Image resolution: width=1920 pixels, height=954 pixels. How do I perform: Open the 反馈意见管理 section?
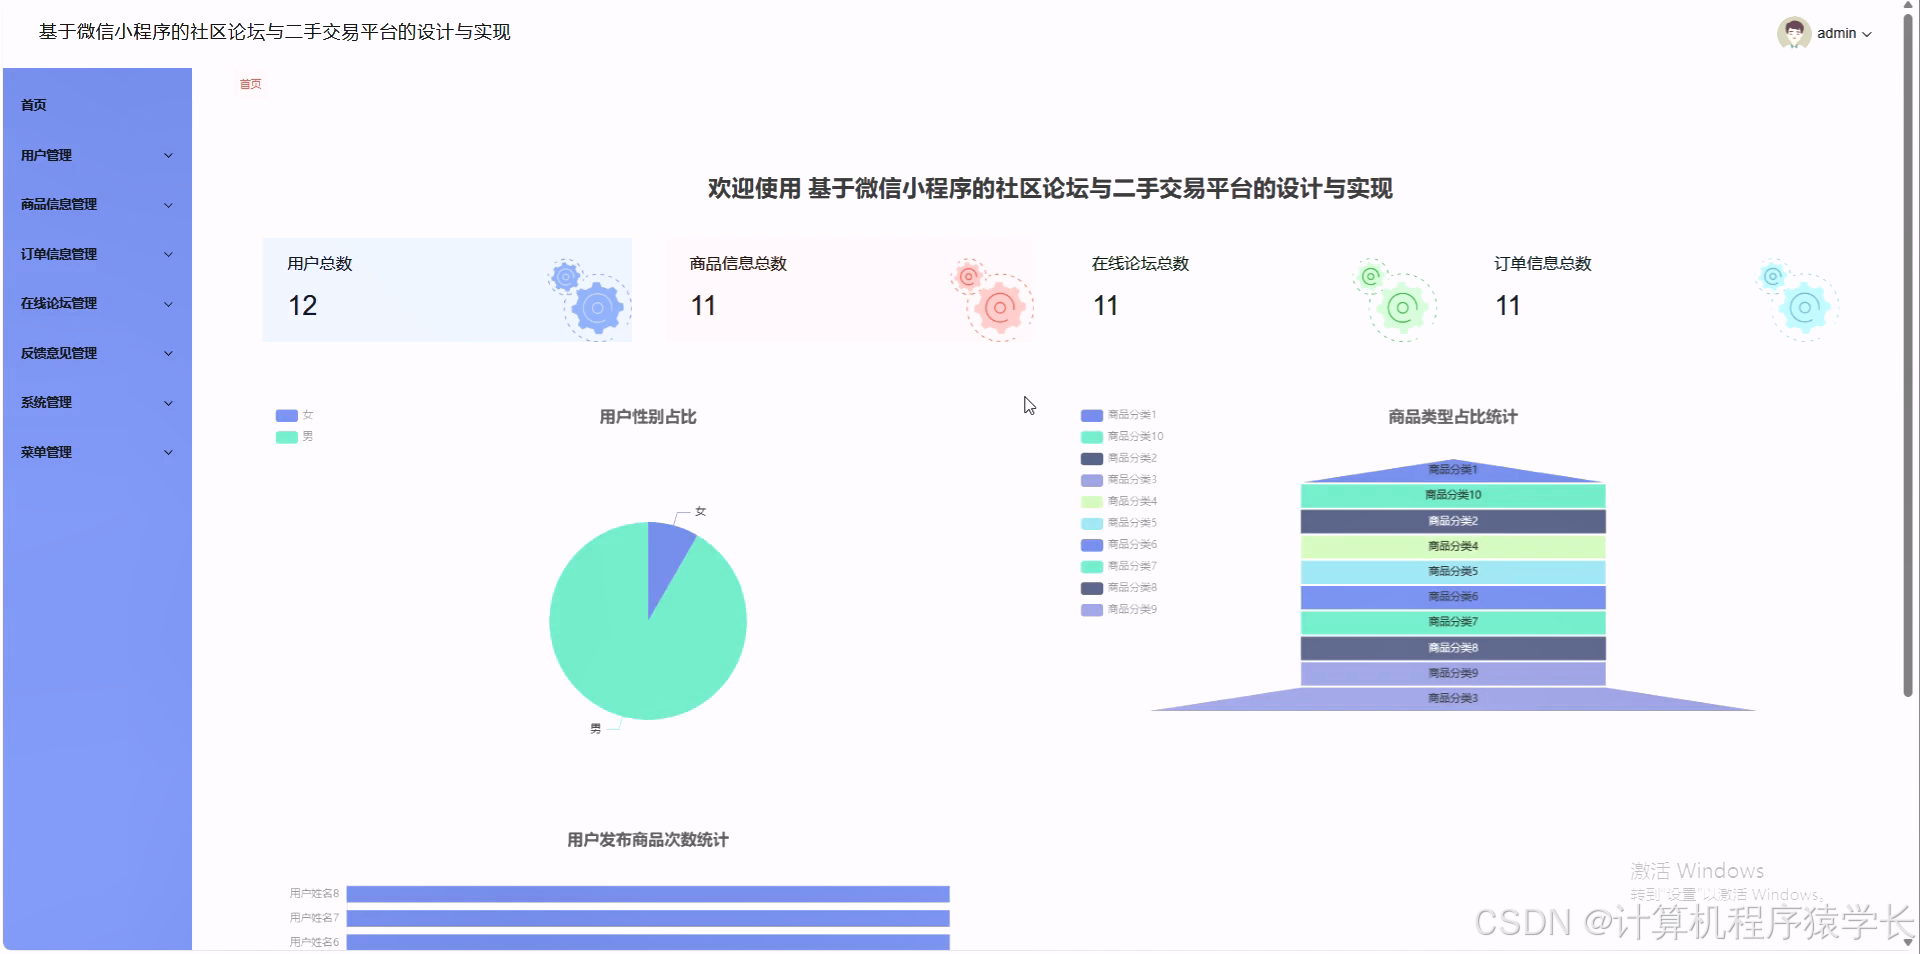click(96, 353)
